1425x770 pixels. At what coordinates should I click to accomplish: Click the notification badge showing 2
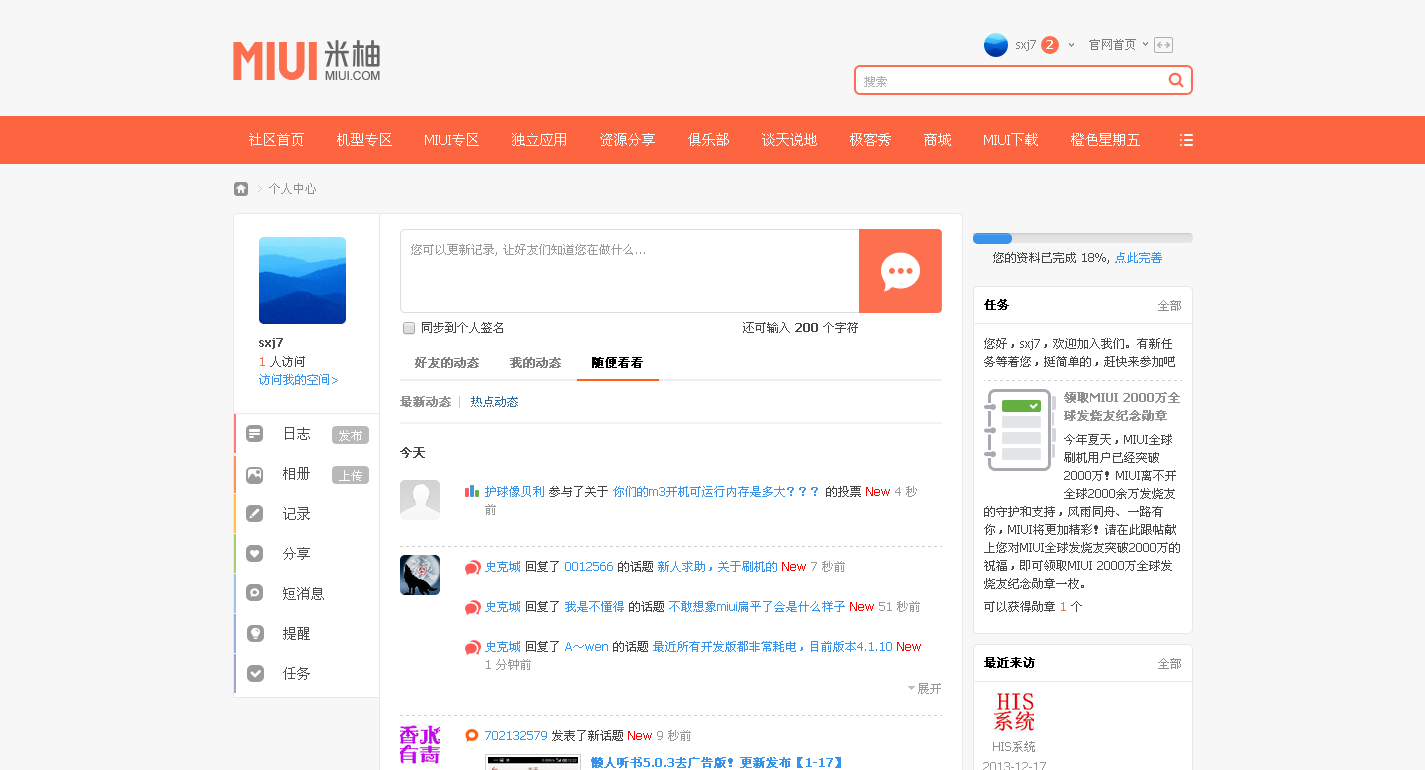point(1050,45)
